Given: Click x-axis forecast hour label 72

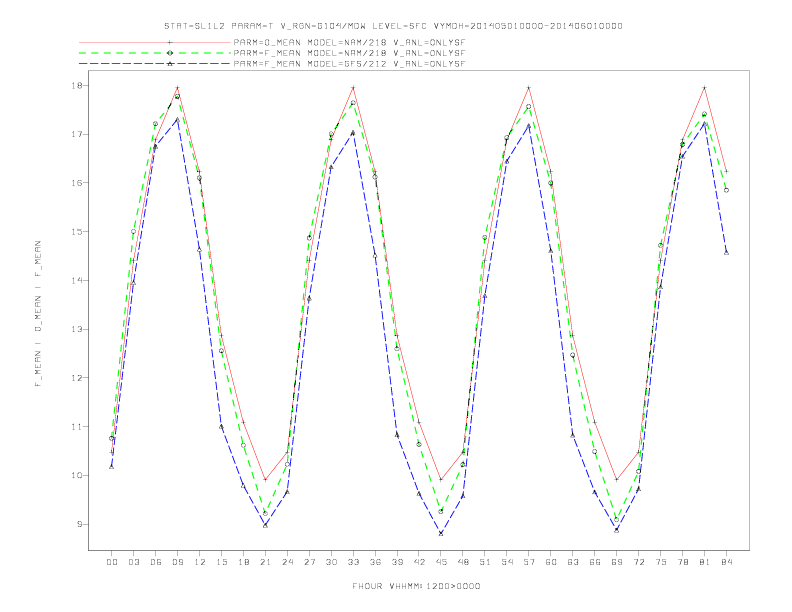Looking at the screenshot, I should pos(638,562).
